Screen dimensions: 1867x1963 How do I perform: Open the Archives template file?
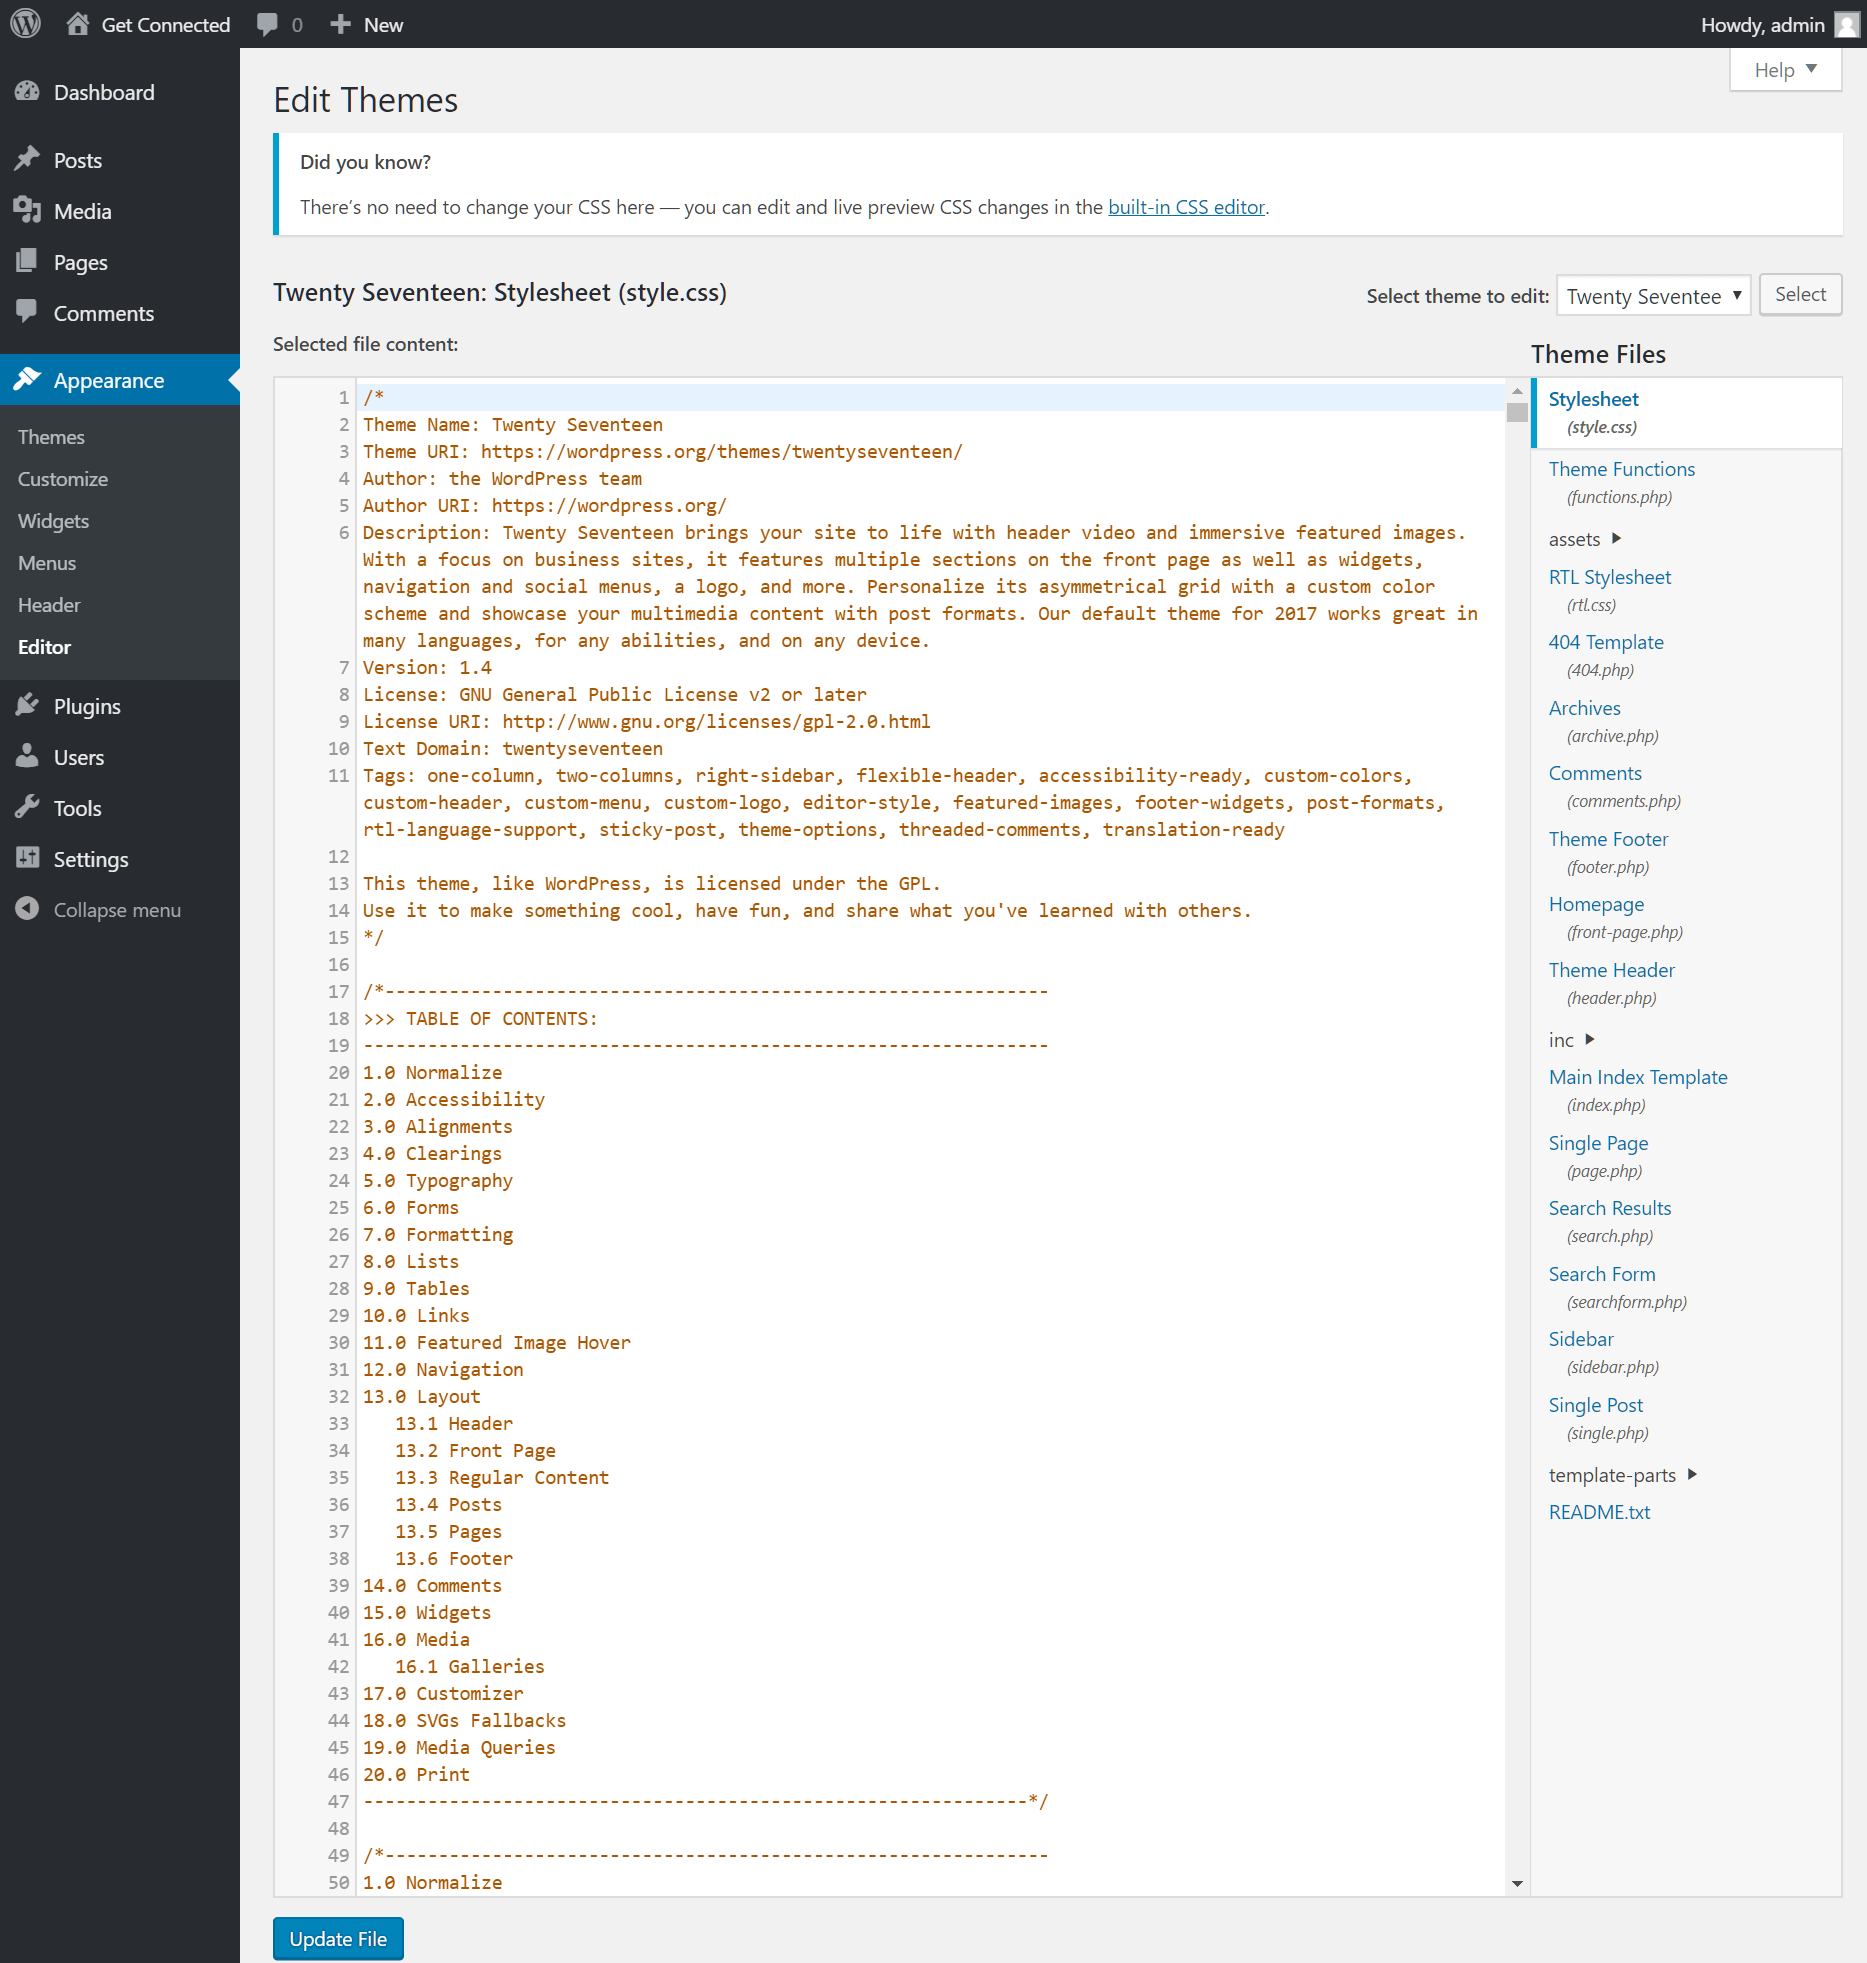click(x=1585, y=708)
